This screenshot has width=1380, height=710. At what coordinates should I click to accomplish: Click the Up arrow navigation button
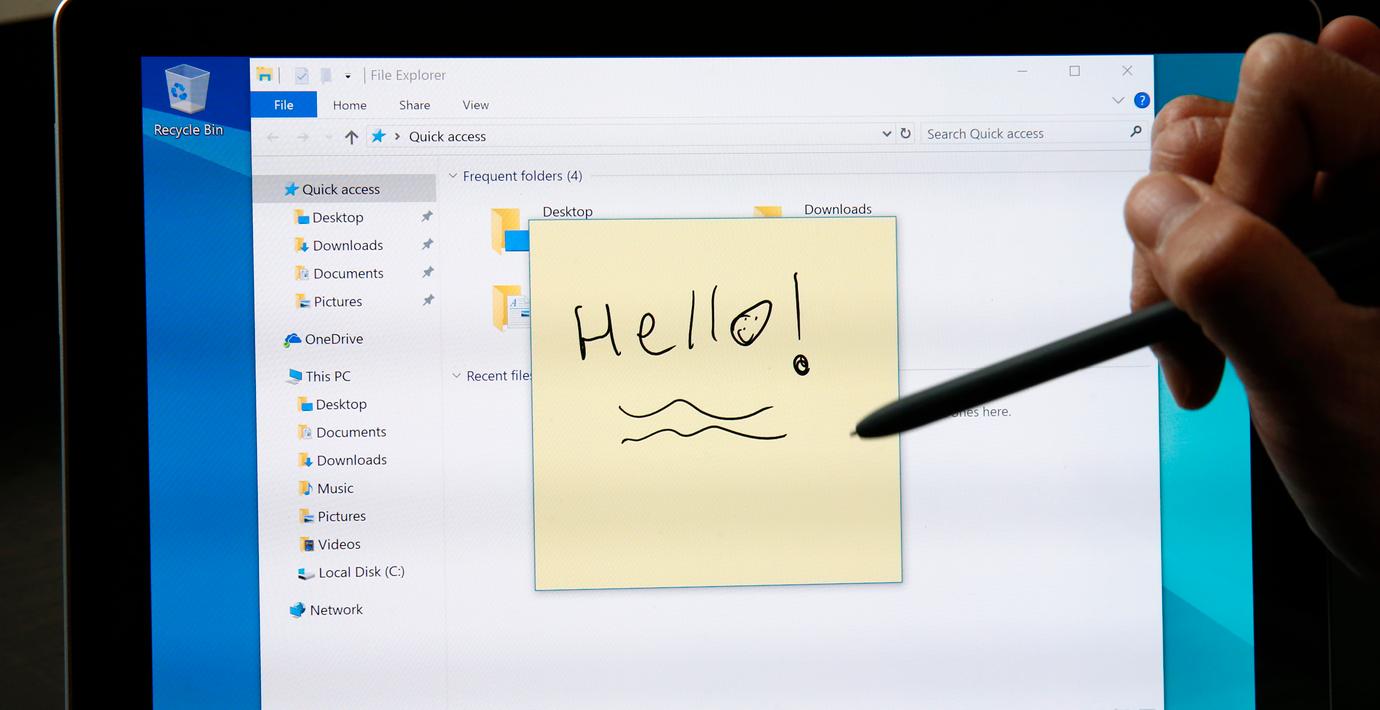coord(351,137)
